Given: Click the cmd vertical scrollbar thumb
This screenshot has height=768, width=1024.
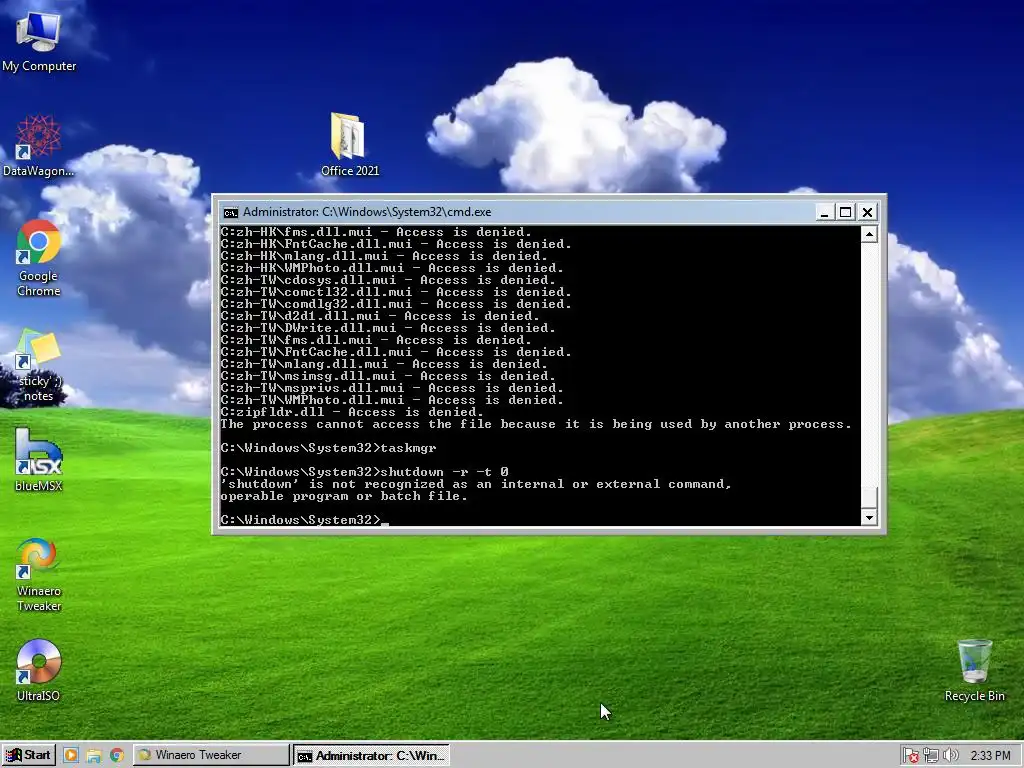Looking at the screenshot, I should tap(869, 497).
